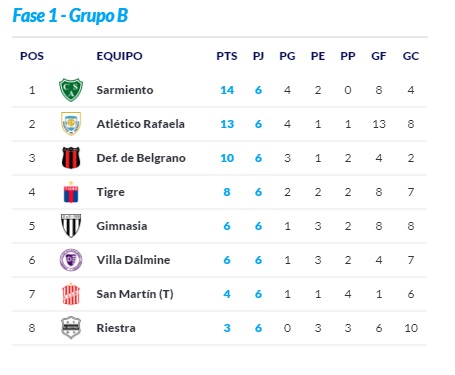
Task: Click the Atlético Rafaela club crest
Action: click(x=71, y=124)
